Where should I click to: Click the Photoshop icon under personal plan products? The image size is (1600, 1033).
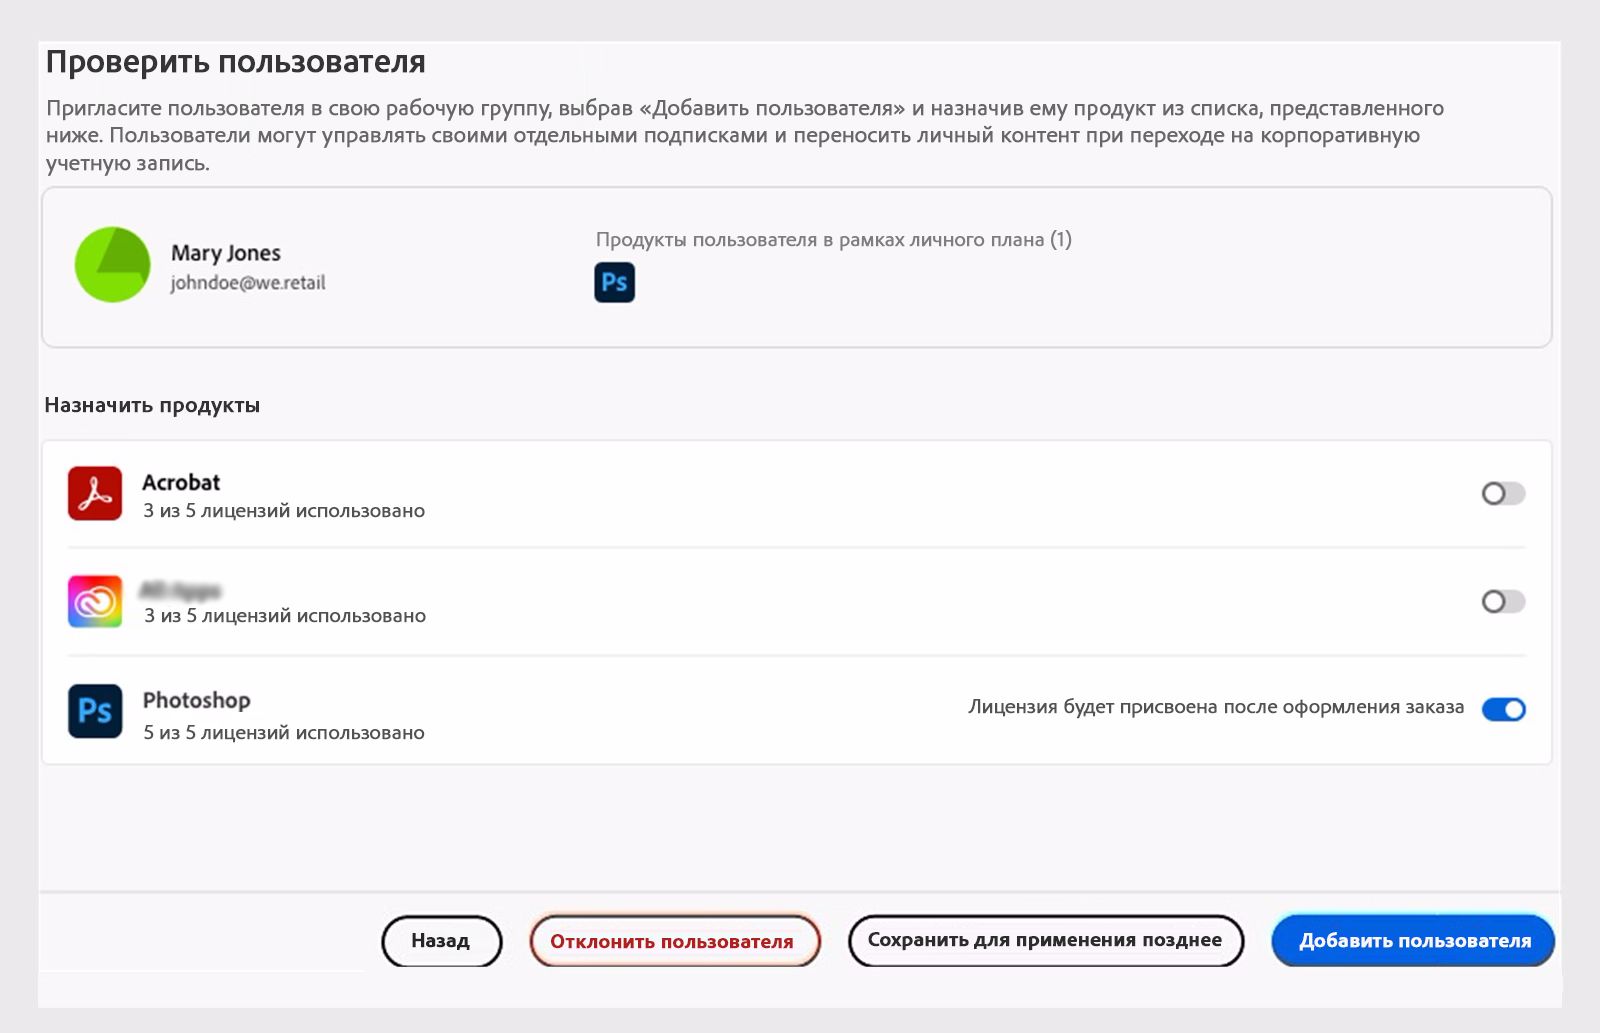coord(614,282)
